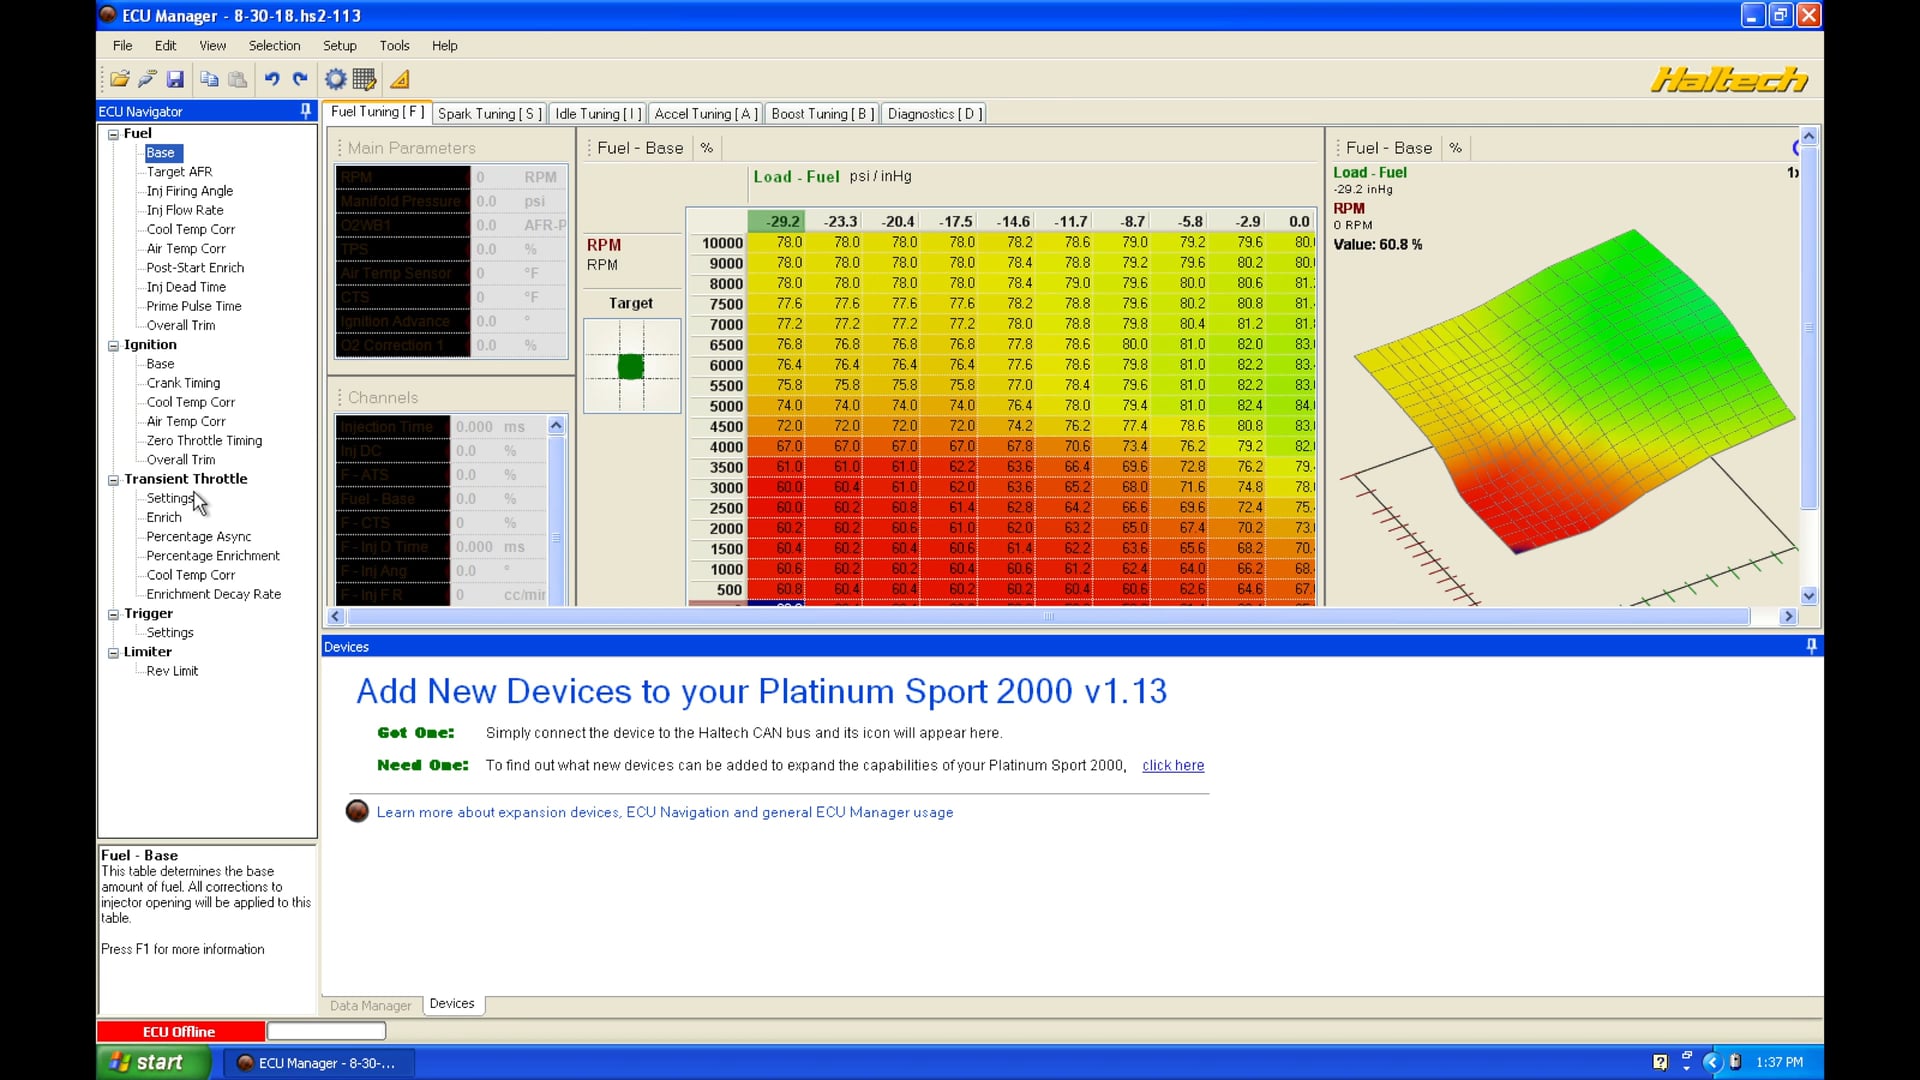Click the triangle ruler toolbar icon

click(400, 79)
